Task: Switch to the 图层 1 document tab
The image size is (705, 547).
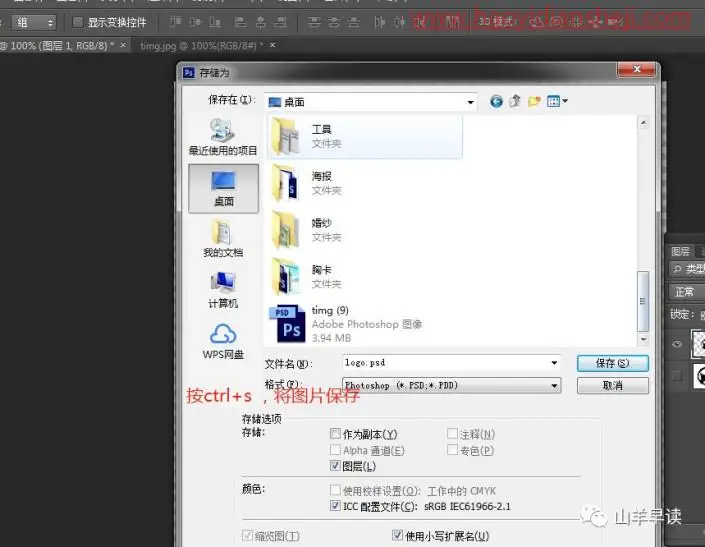Action: click(57, 45)
